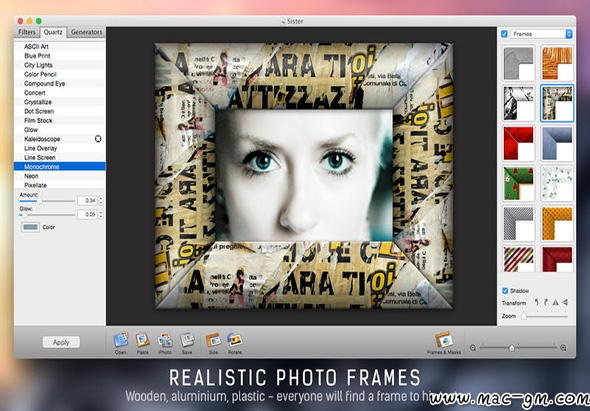Switch to the Filters tab

27,32
